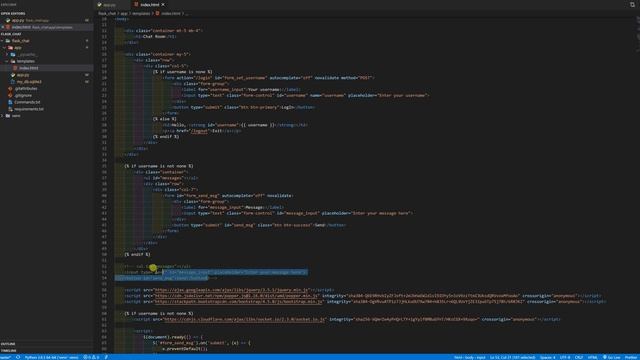This screenshot has height=360, width=640.
Task: Click the Python icon on app.py tab
Action: pos(100,4)
